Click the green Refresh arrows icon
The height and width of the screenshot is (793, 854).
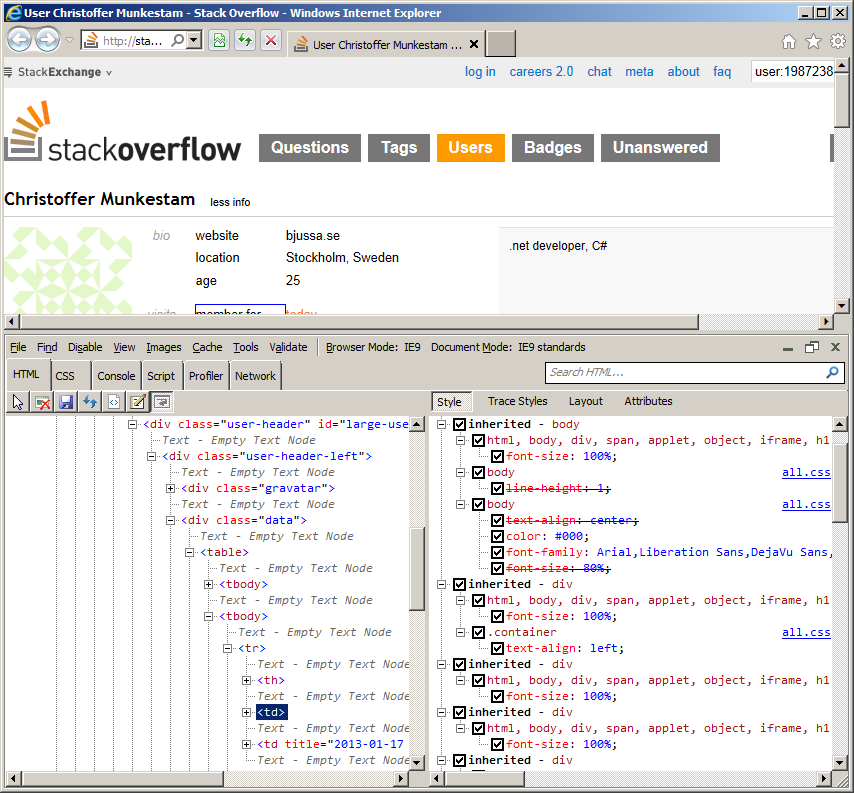(x=245, y=40)
